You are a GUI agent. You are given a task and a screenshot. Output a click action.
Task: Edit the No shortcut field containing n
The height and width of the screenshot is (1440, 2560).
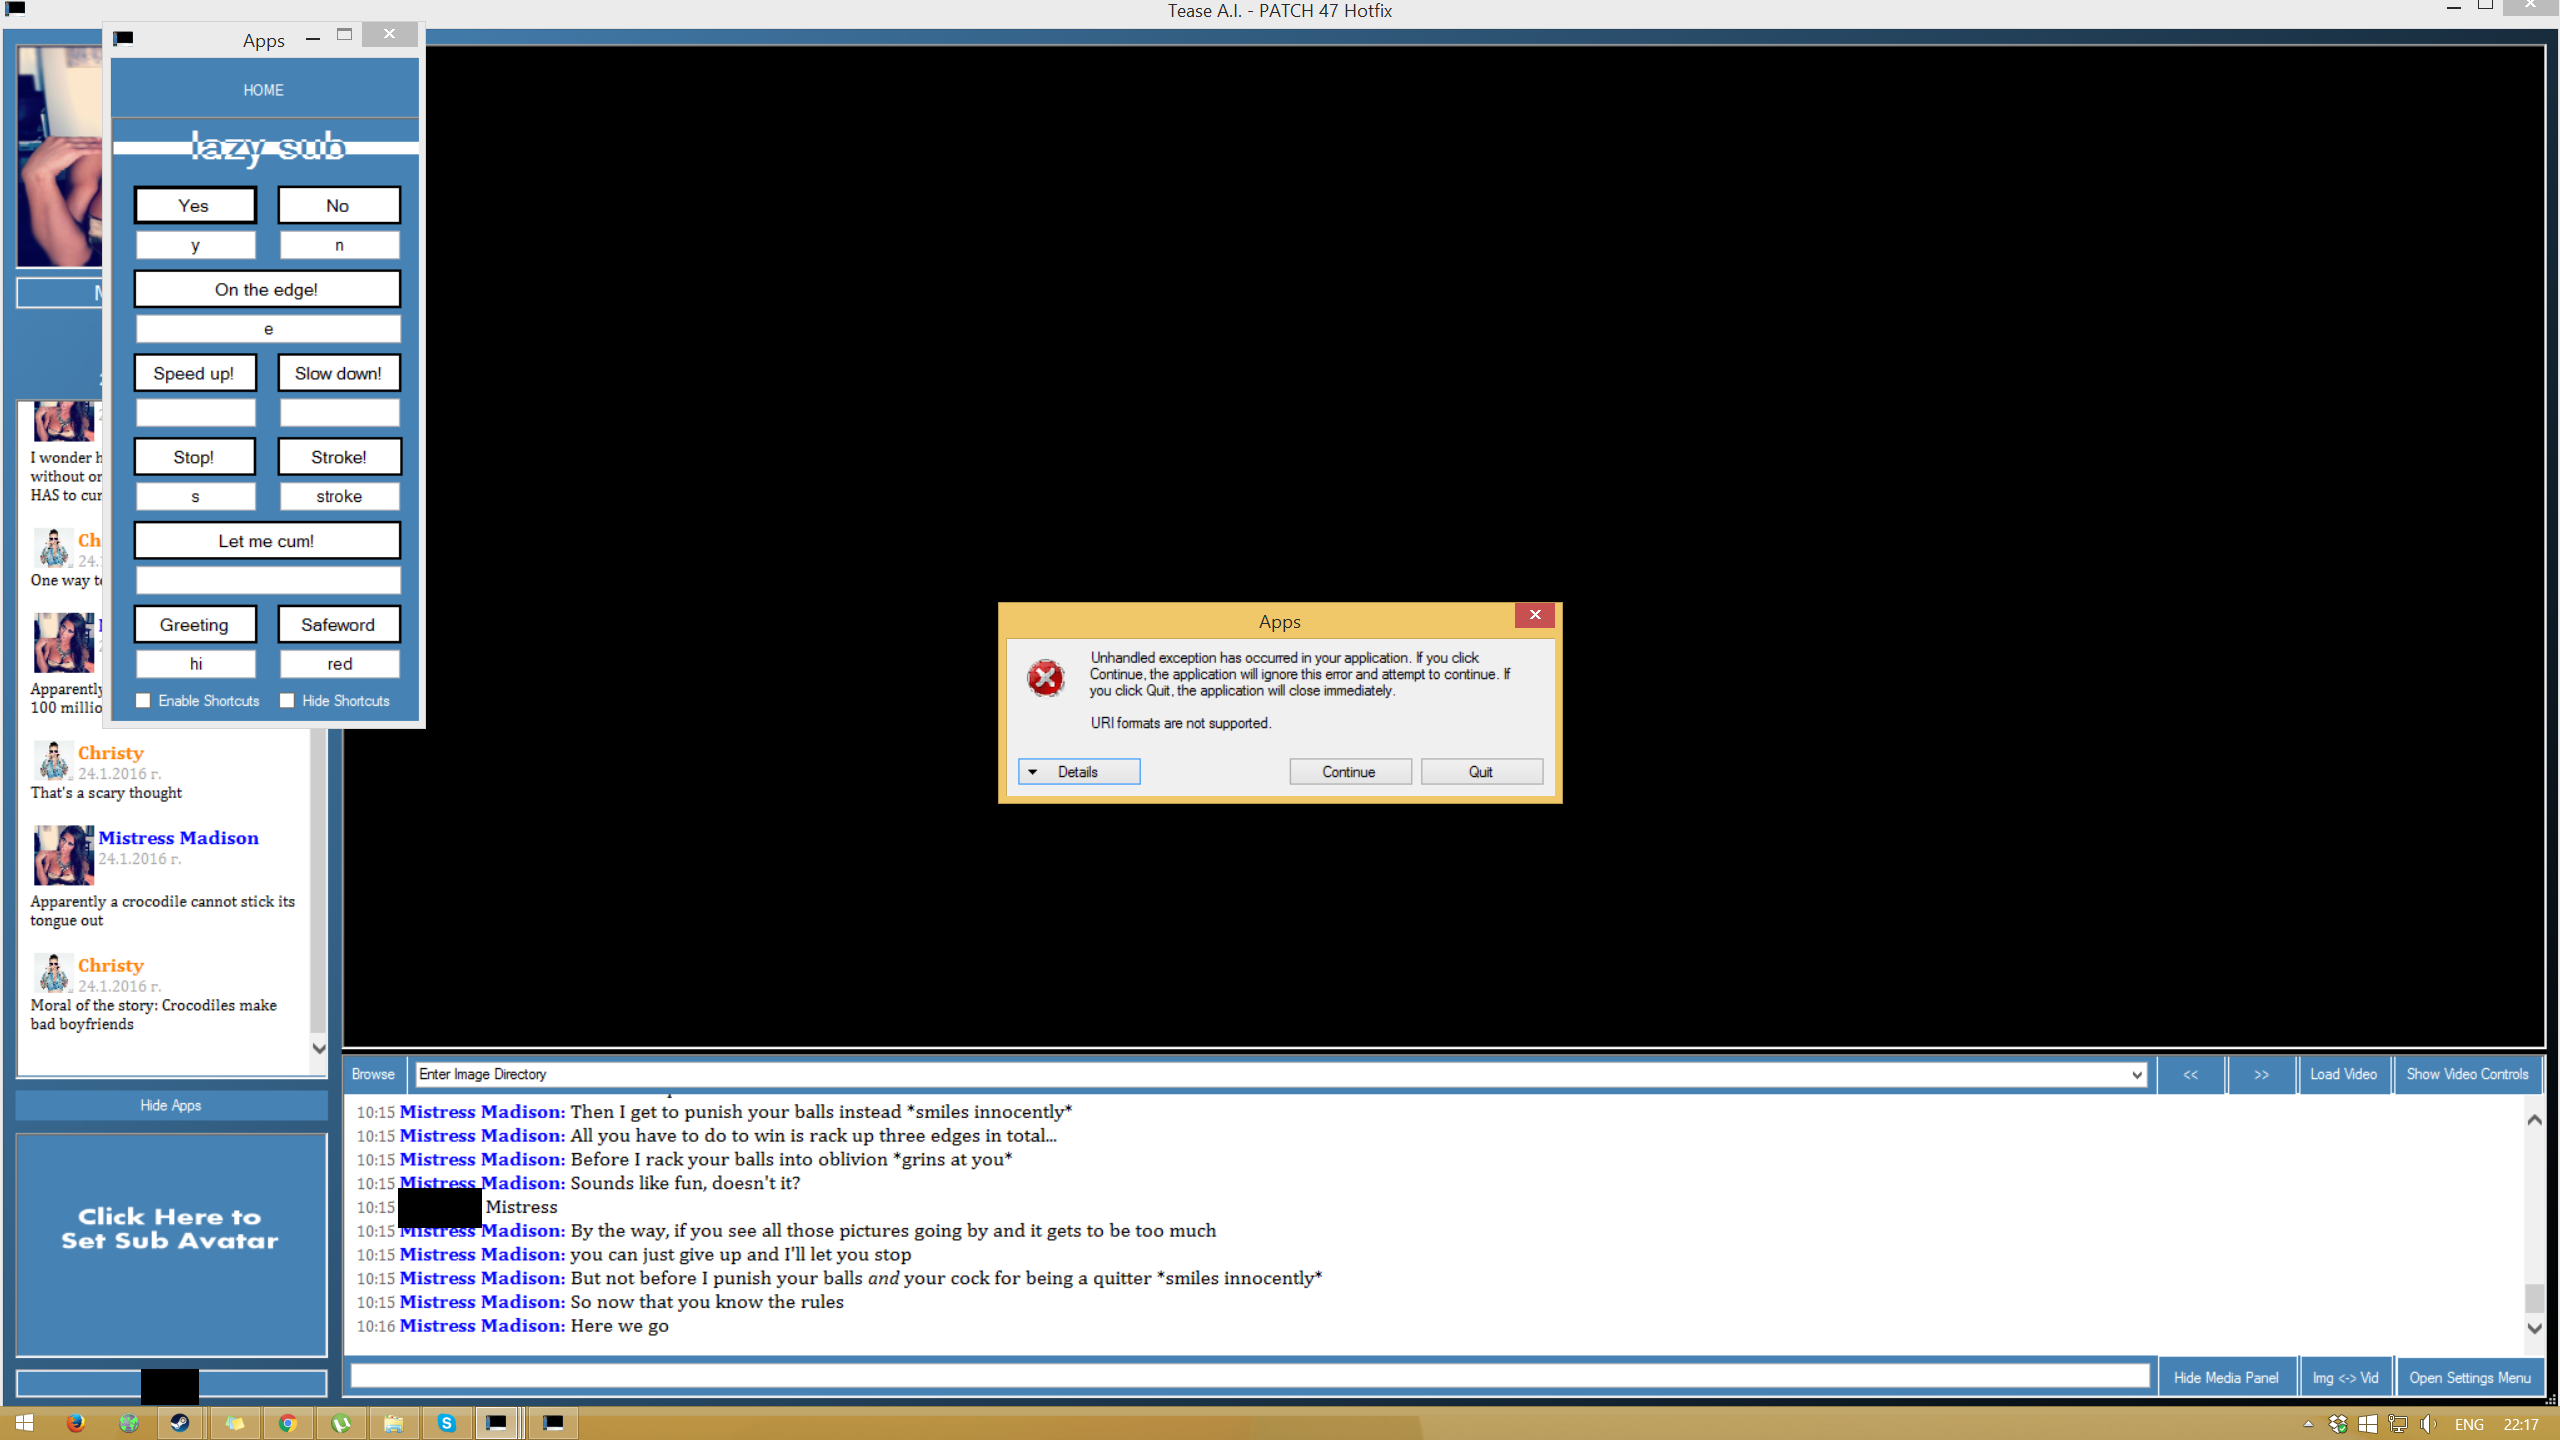click(x=340, y=245)
